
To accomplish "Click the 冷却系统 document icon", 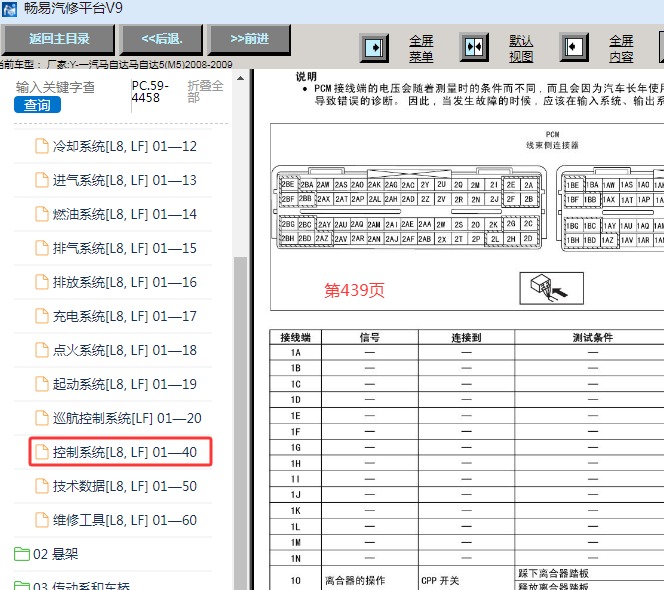I will pyautogui.click(x=42, y=146).
